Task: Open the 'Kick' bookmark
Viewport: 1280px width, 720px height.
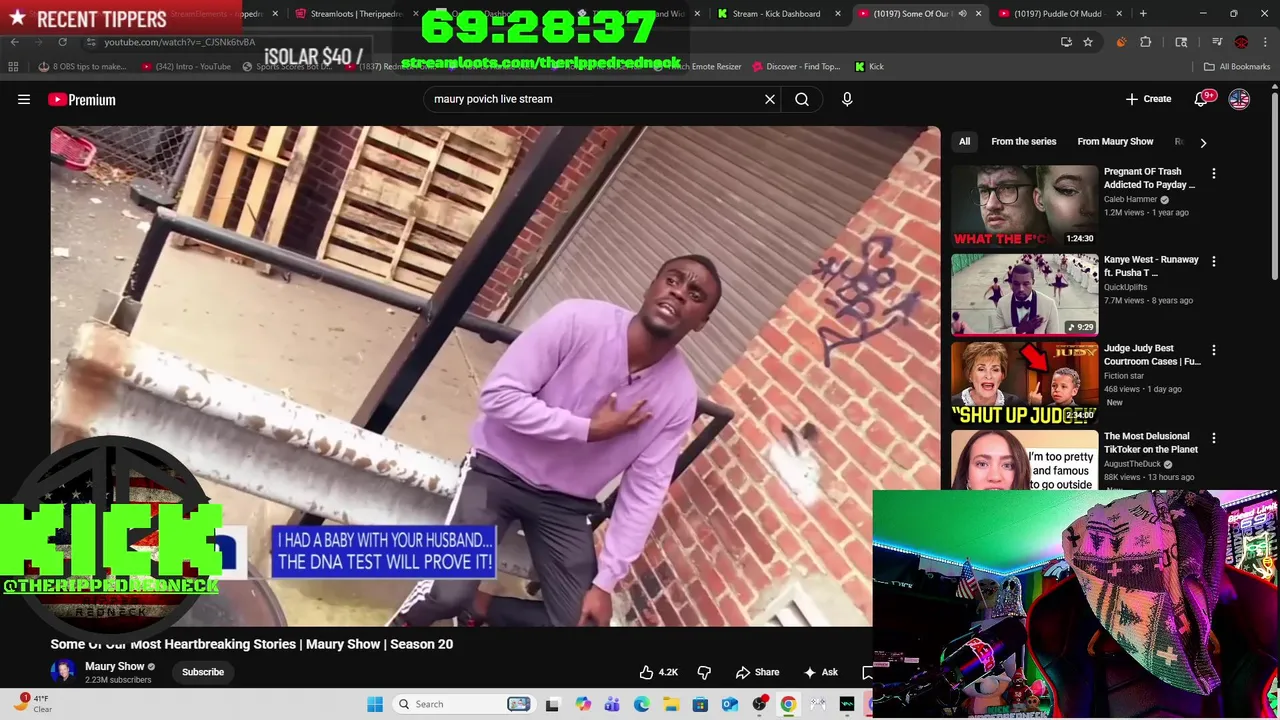Action: pyautogui.click(x=869, y=67)
